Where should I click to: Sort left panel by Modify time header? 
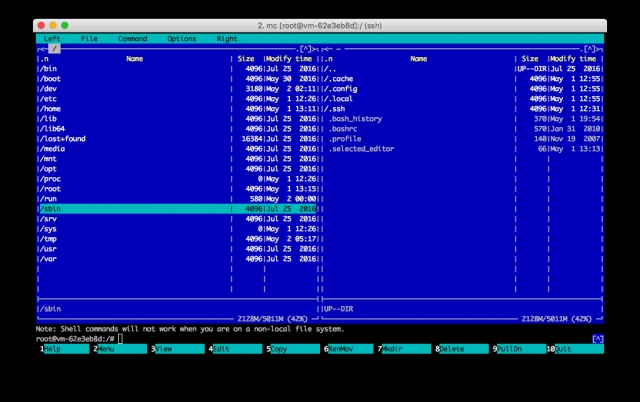pyautogui.click(x=289, y=59)
